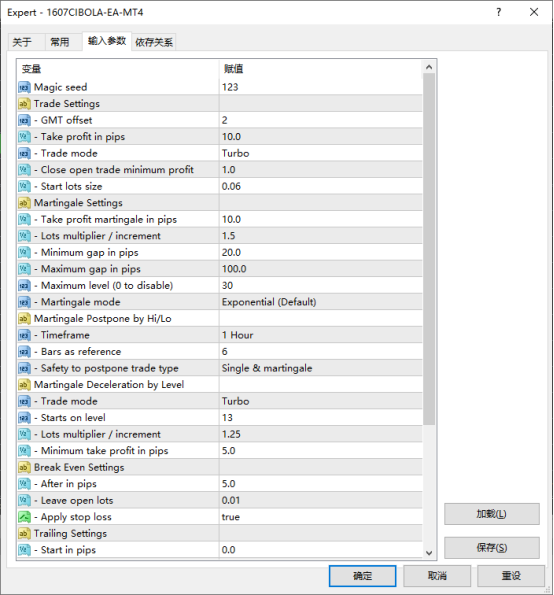Click the icon next to Start lots size

tap(24, 186)
